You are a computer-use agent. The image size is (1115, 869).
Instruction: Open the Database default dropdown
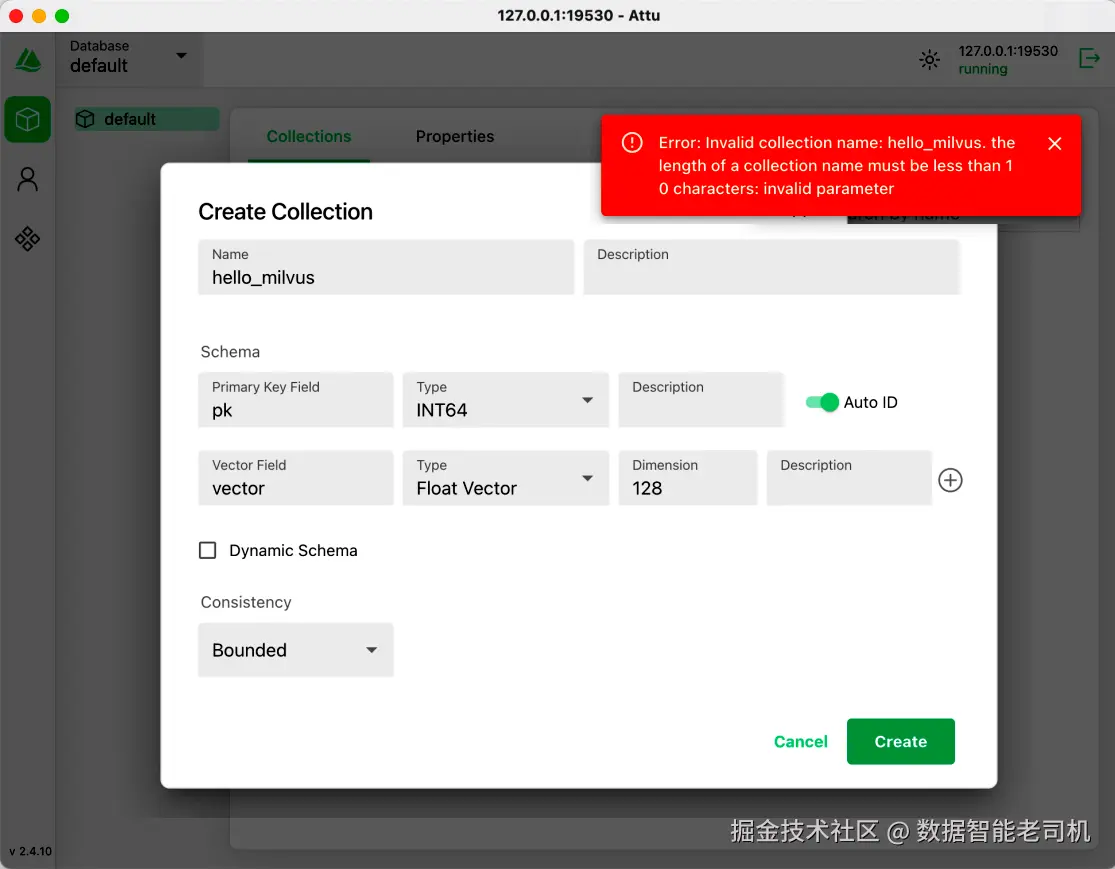129,57
